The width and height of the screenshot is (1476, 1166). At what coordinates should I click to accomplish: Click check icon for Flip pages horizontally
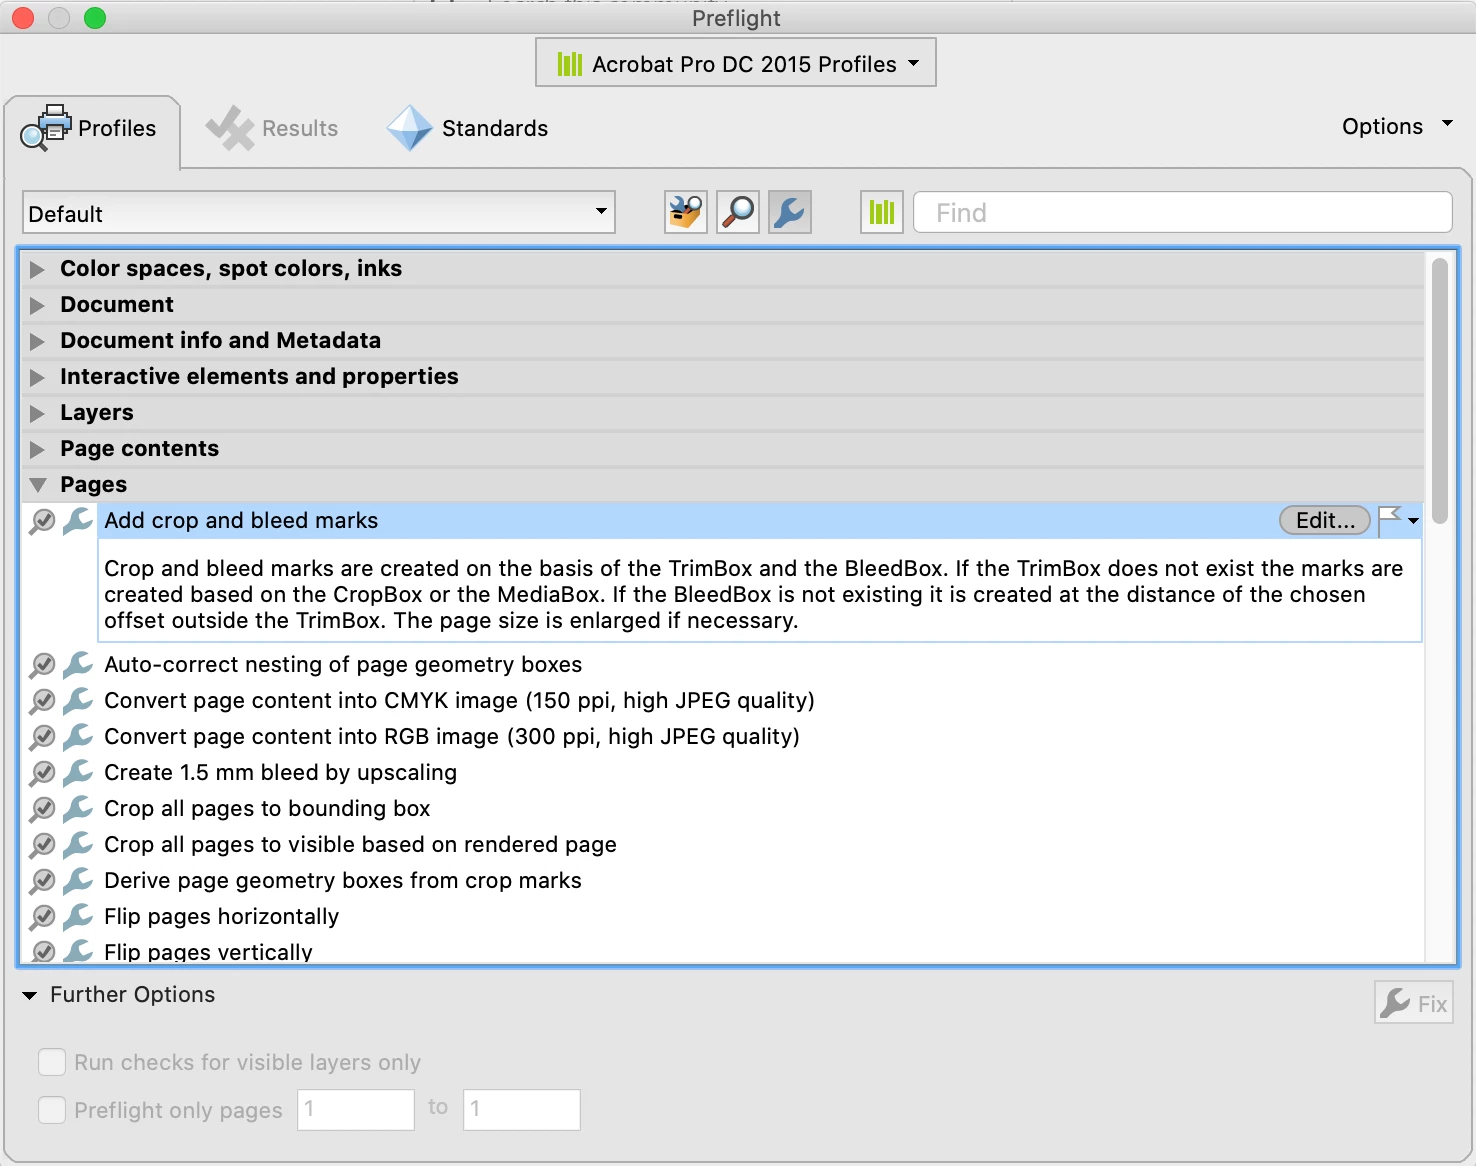[x=42, y=917]
